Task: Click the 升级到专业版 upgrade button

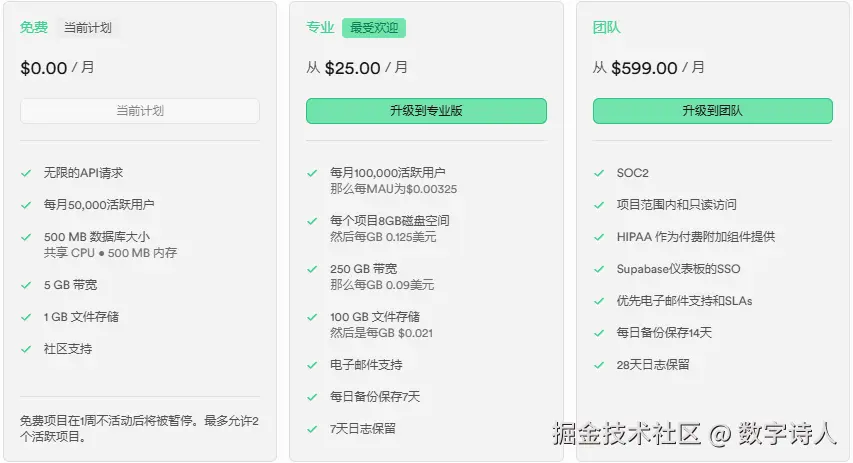Action: coord(426,111)
